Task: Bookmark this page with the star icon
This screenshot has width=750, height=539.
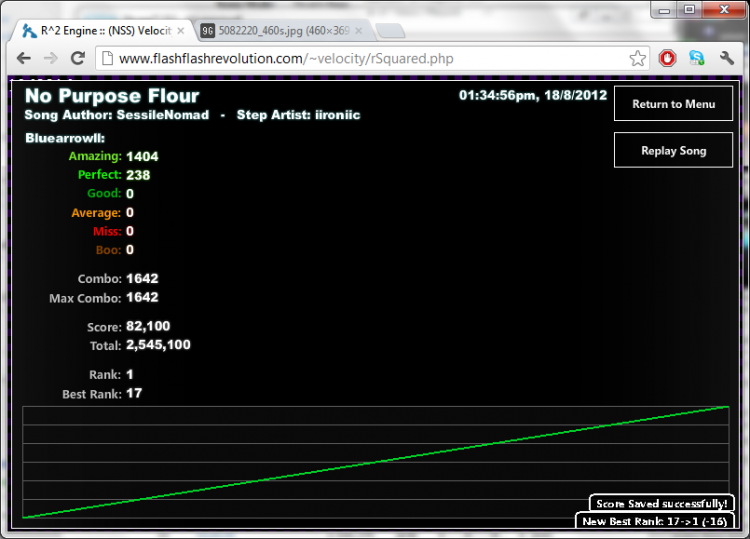Action: click(637, 58)
